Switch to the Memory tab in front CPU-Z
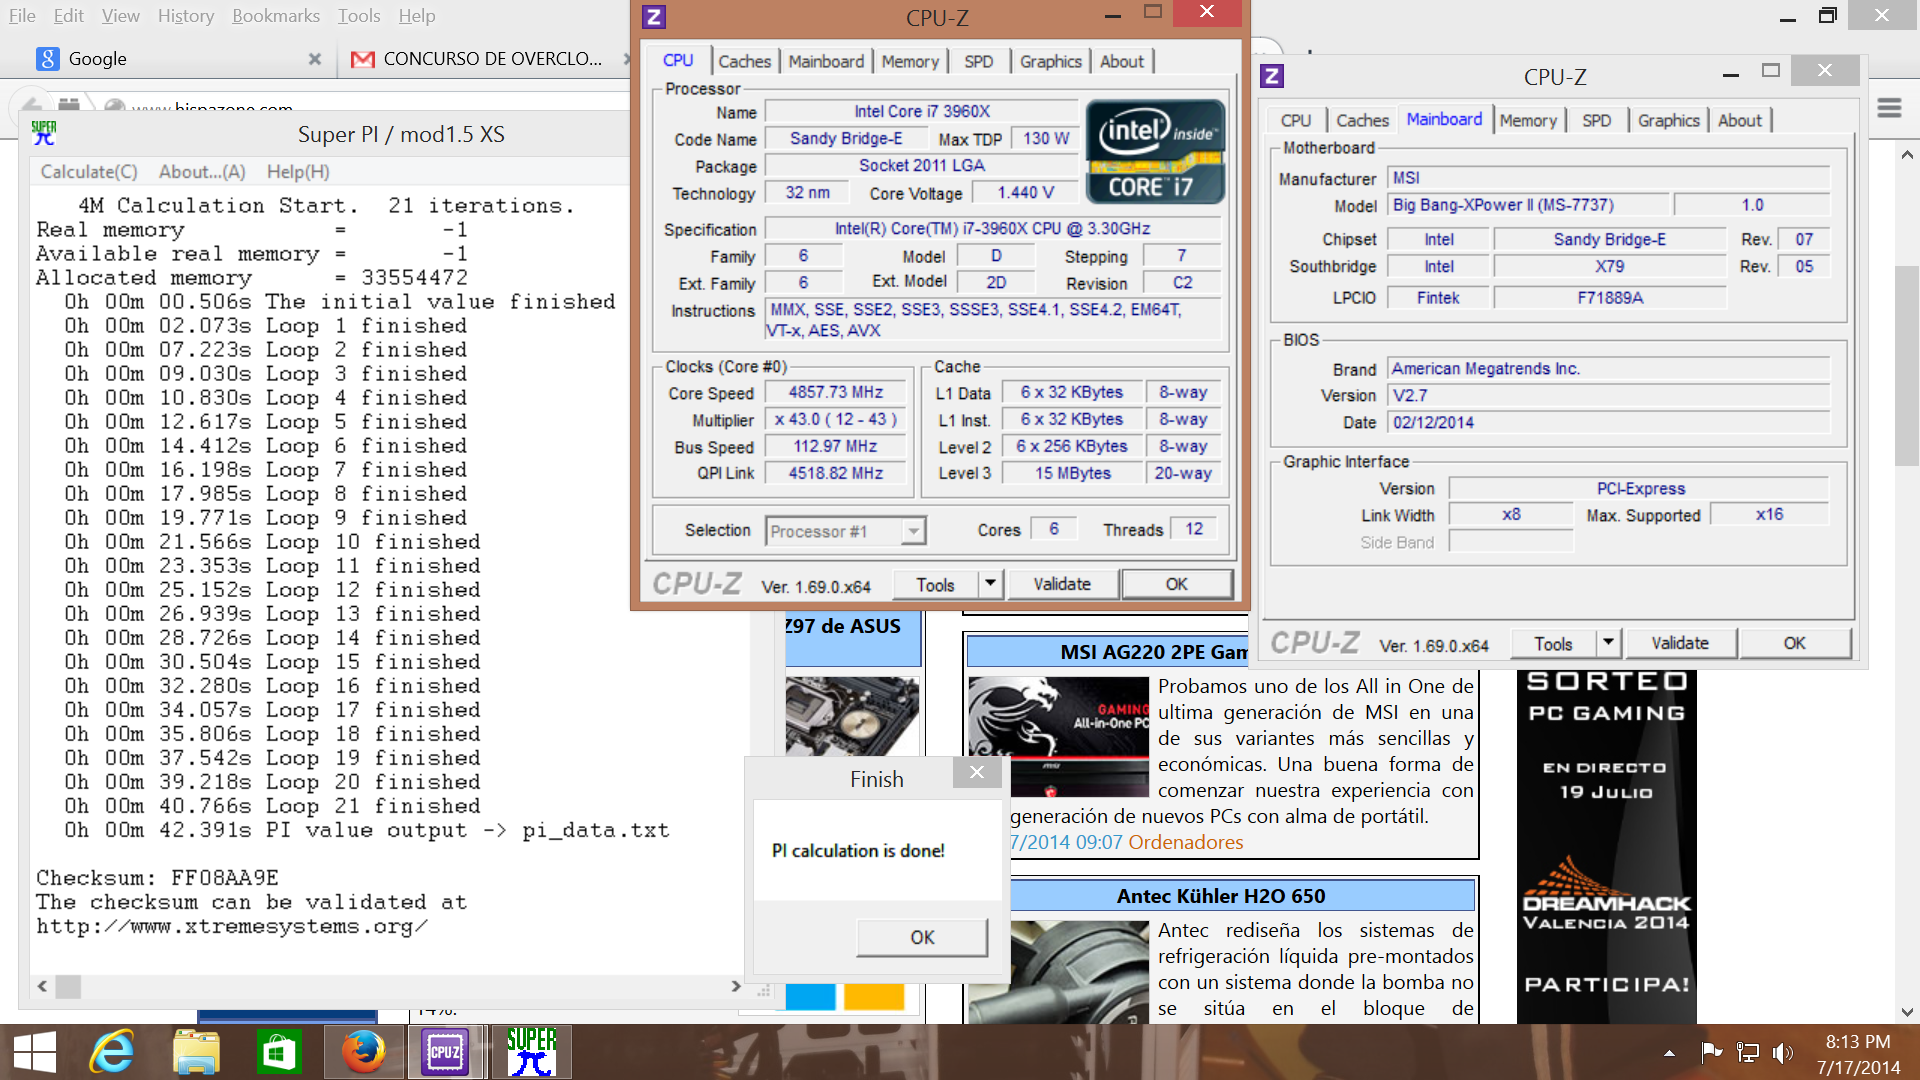Image resolution: width=1920 pixels, height=1080 pixels. [909, 62]
